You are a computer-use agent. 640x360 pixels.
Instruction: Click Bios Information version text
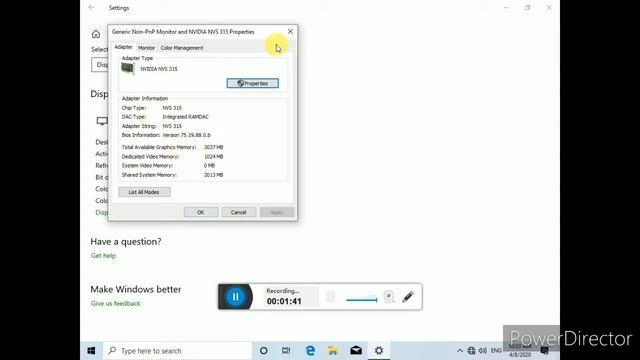pos(187,135)
